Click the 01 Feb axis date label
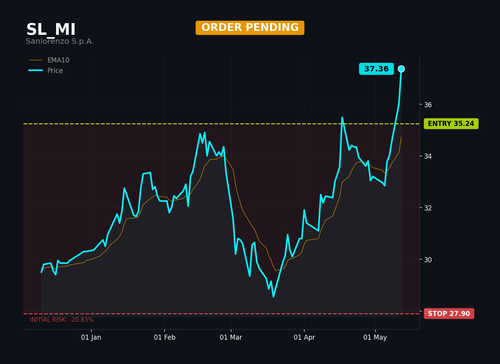This screenshot has width=500, height=364. [164, 338]
